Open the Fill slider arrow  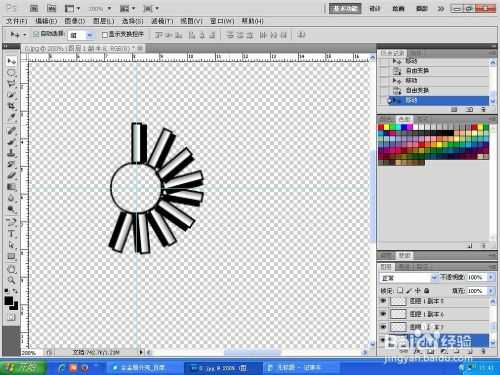pyautogui.click(x=491, y=291)
